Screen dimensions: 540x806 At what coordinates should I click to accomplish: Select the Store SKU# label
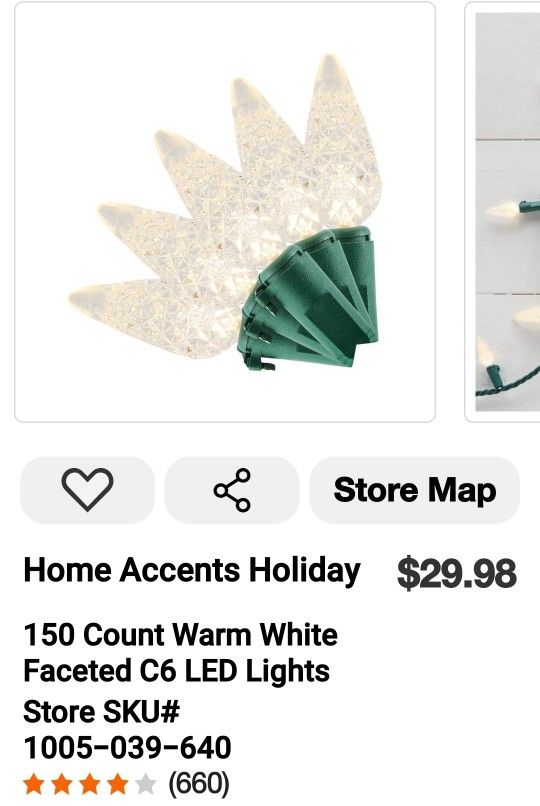pos(102,712)
